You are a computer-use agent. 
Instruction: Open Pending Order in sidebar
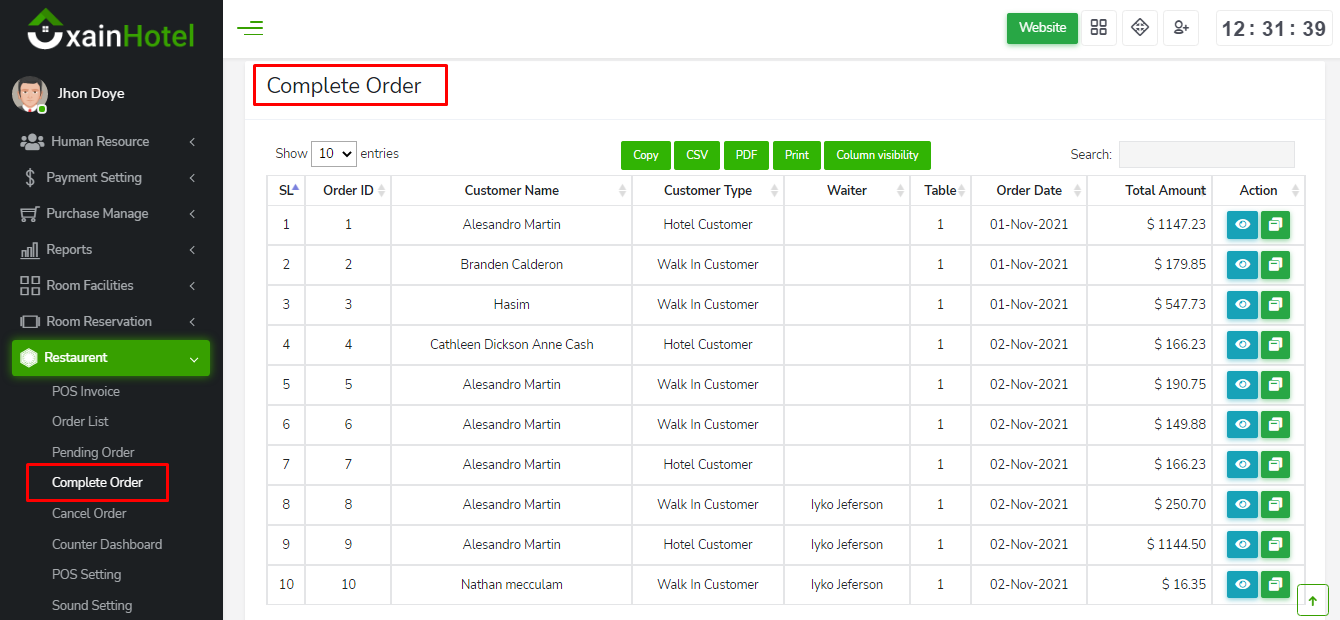click(x=93, y=452)
